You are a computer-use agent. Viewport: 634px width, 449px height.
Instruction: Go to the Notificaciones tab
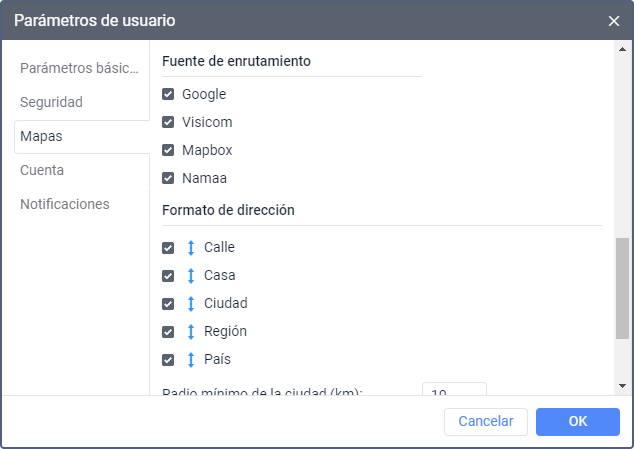tap(65, 204)
